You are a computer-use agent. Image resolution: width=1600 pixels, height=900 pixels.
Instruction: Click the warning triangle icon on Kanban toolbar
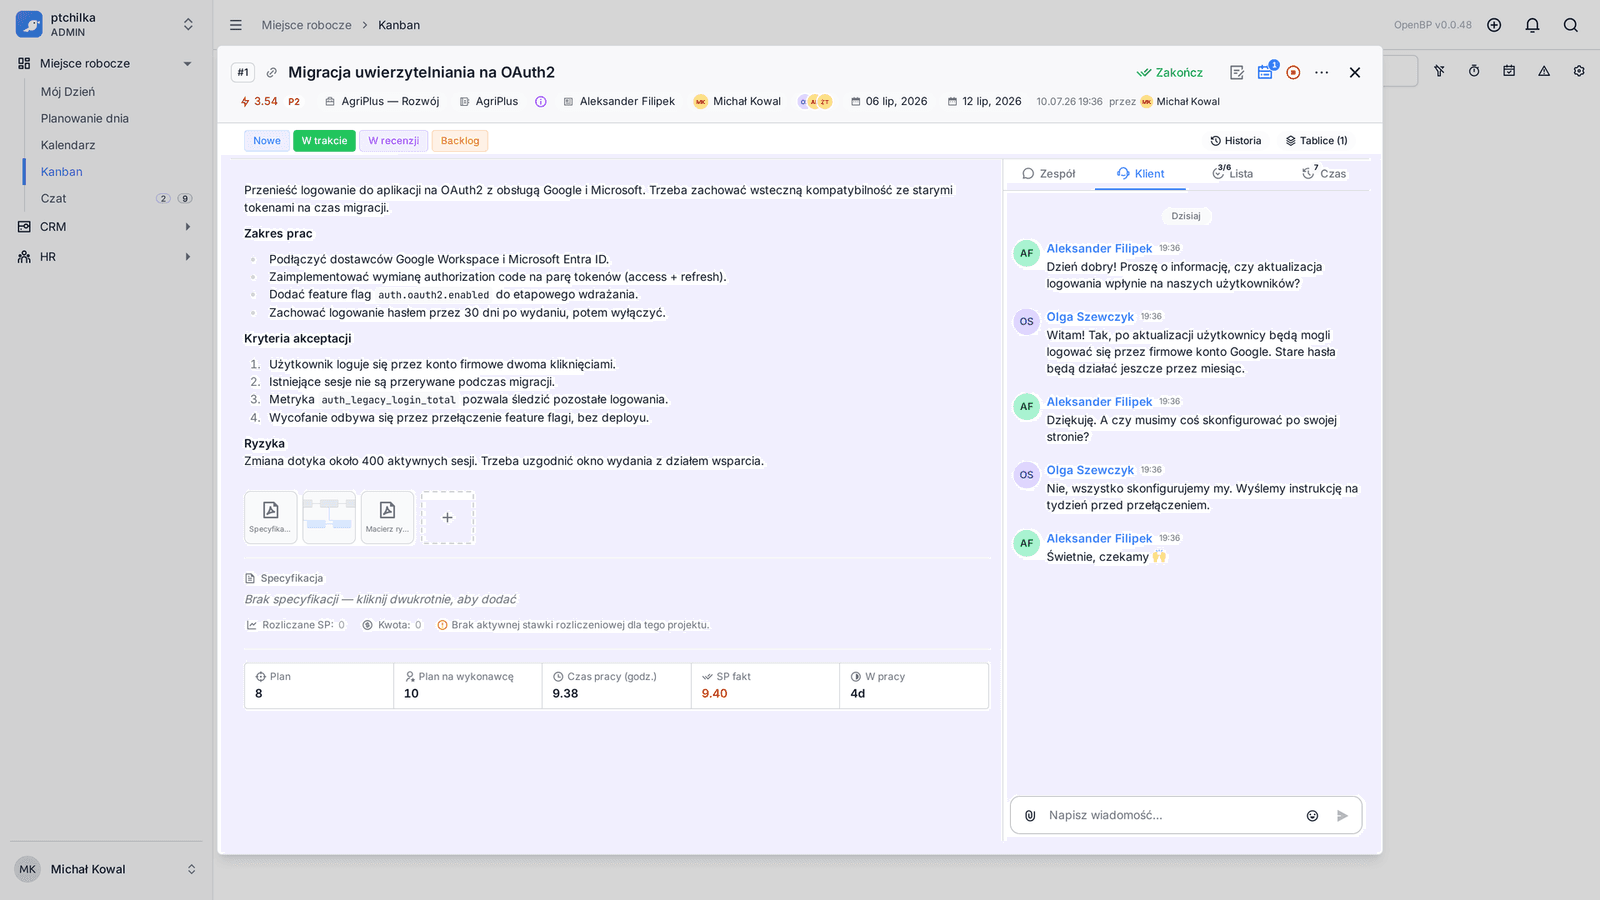coord(1544,71)
